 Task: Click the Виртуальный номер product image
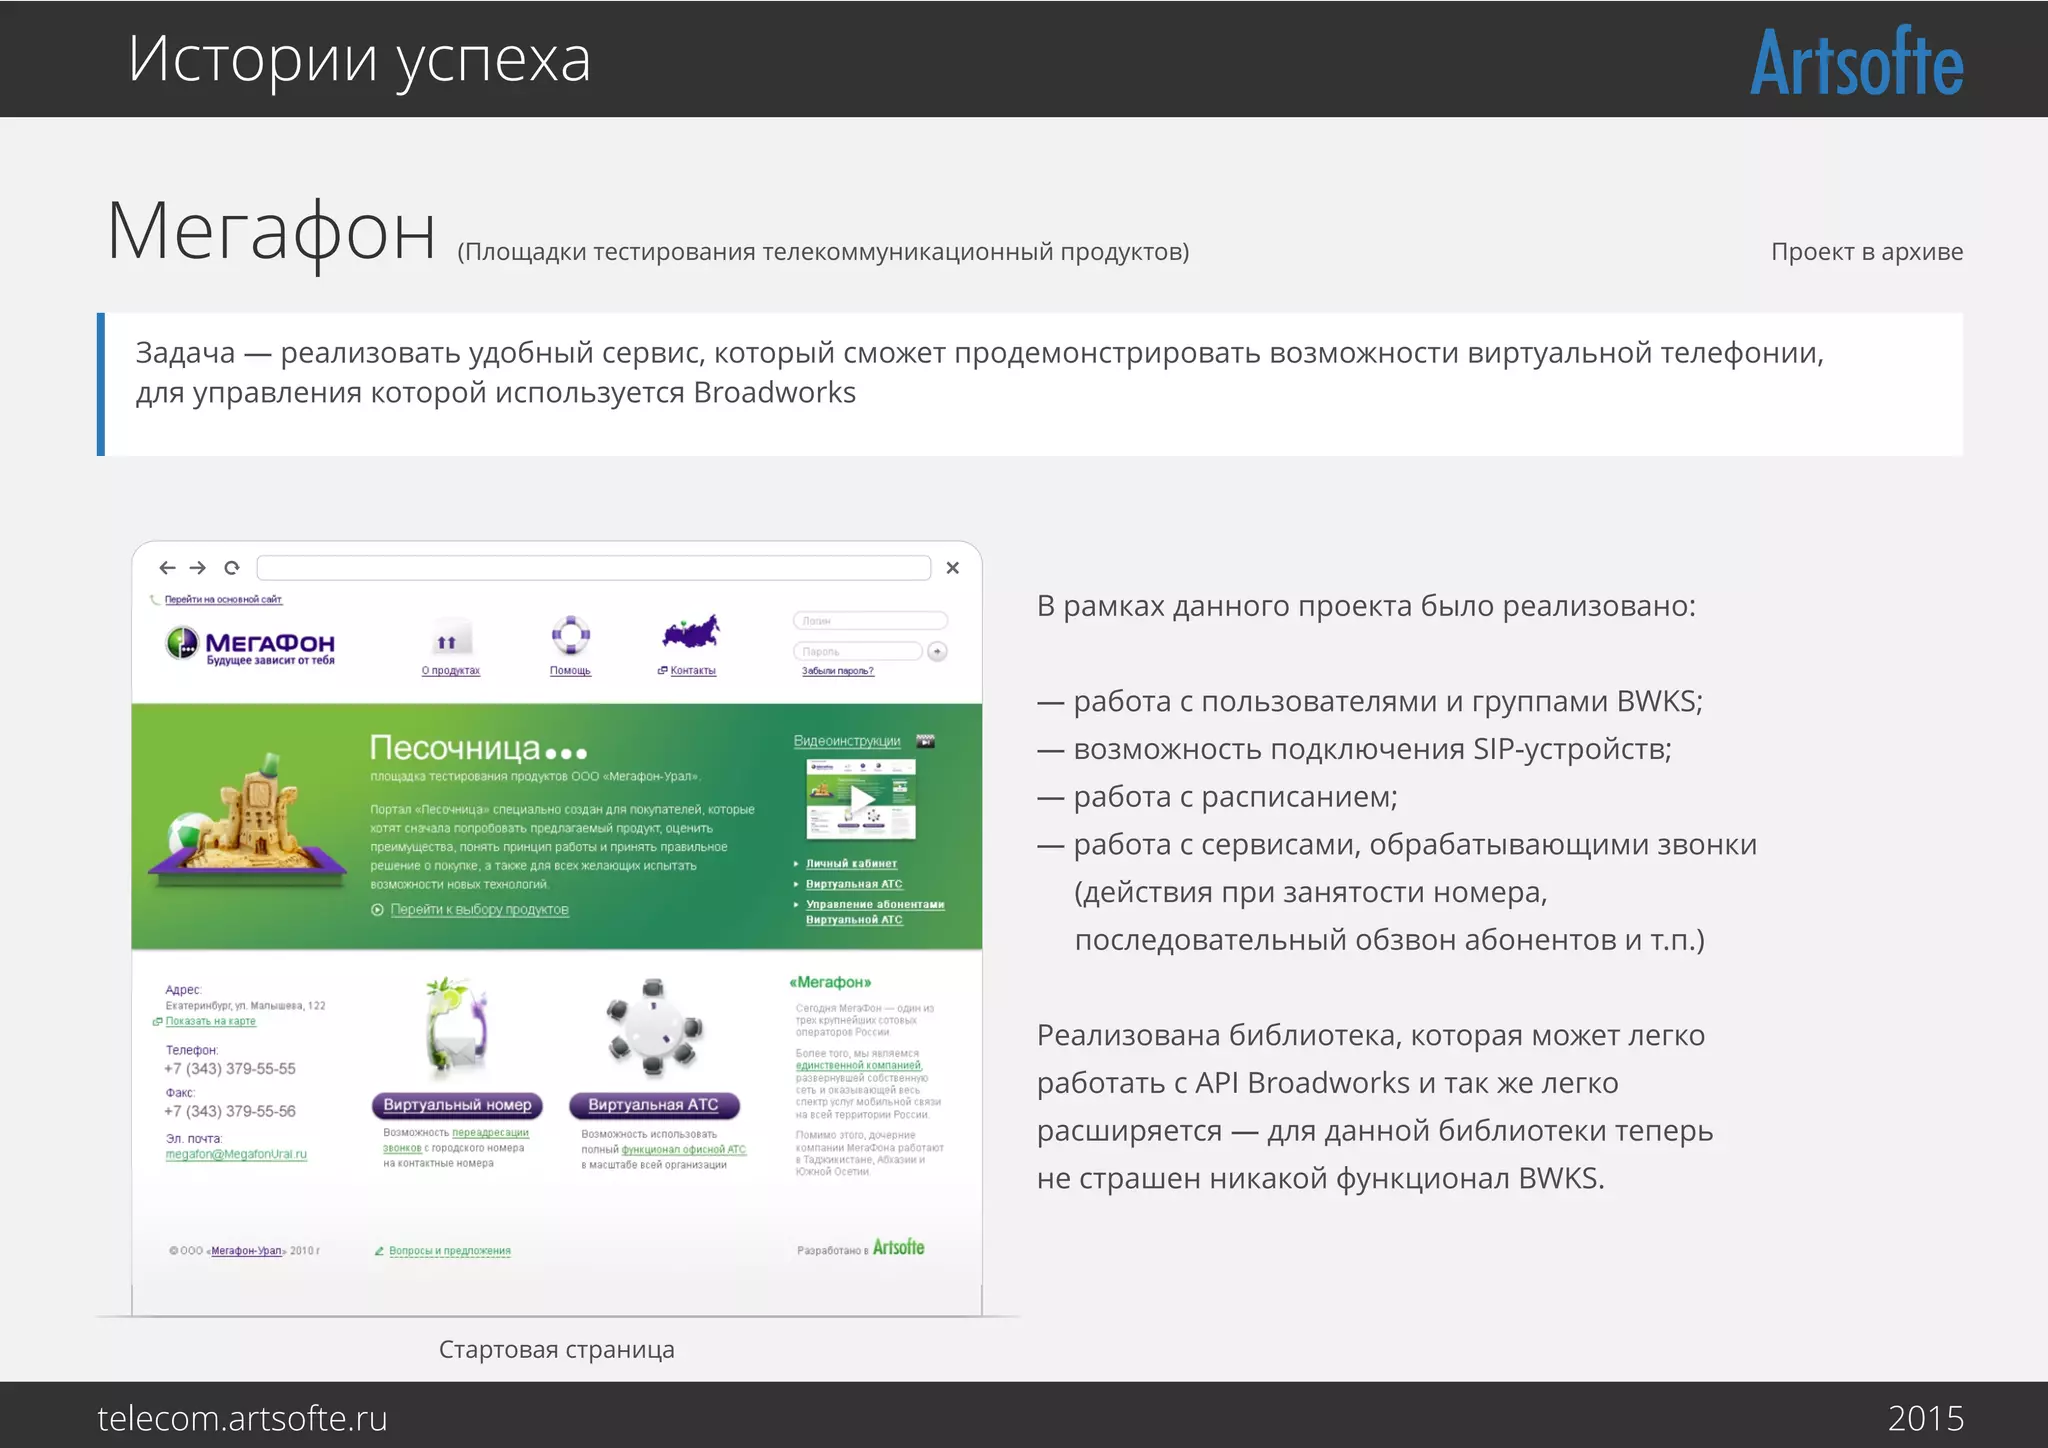pyautogui.click(x=456, y=1029)
